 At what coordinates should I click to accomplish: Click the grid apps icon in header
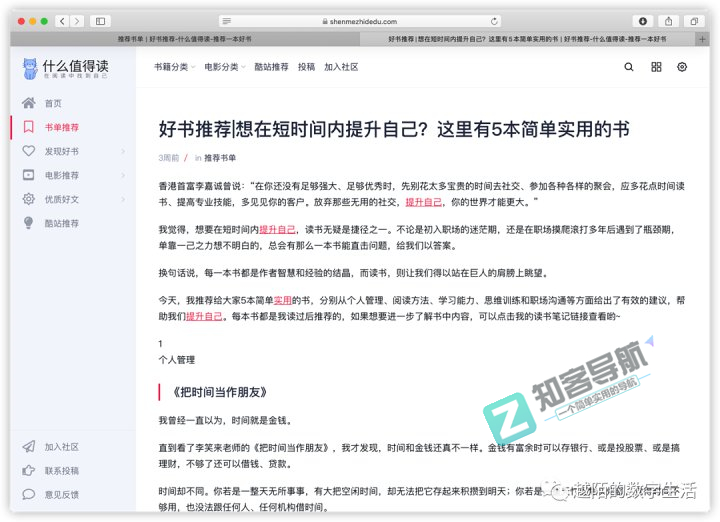pos(657,67)
